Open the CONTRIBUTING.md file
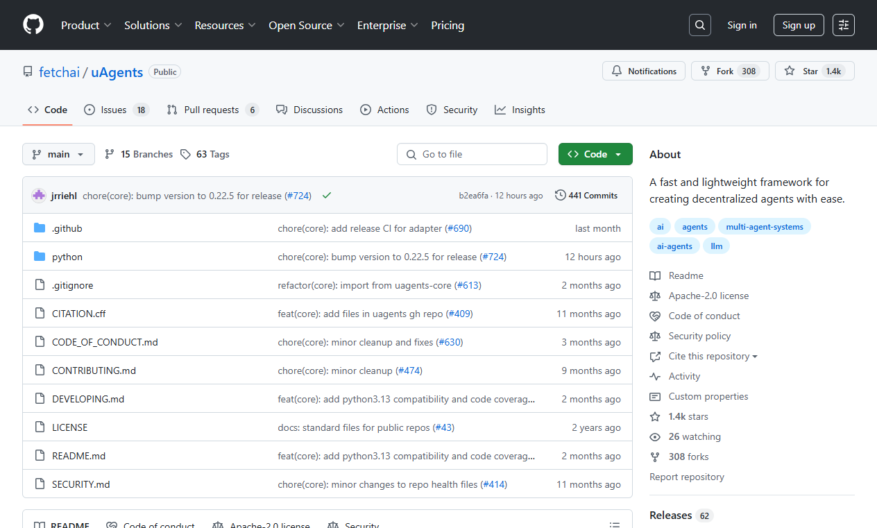Screen dimensions: 877x528 point(94,370)
